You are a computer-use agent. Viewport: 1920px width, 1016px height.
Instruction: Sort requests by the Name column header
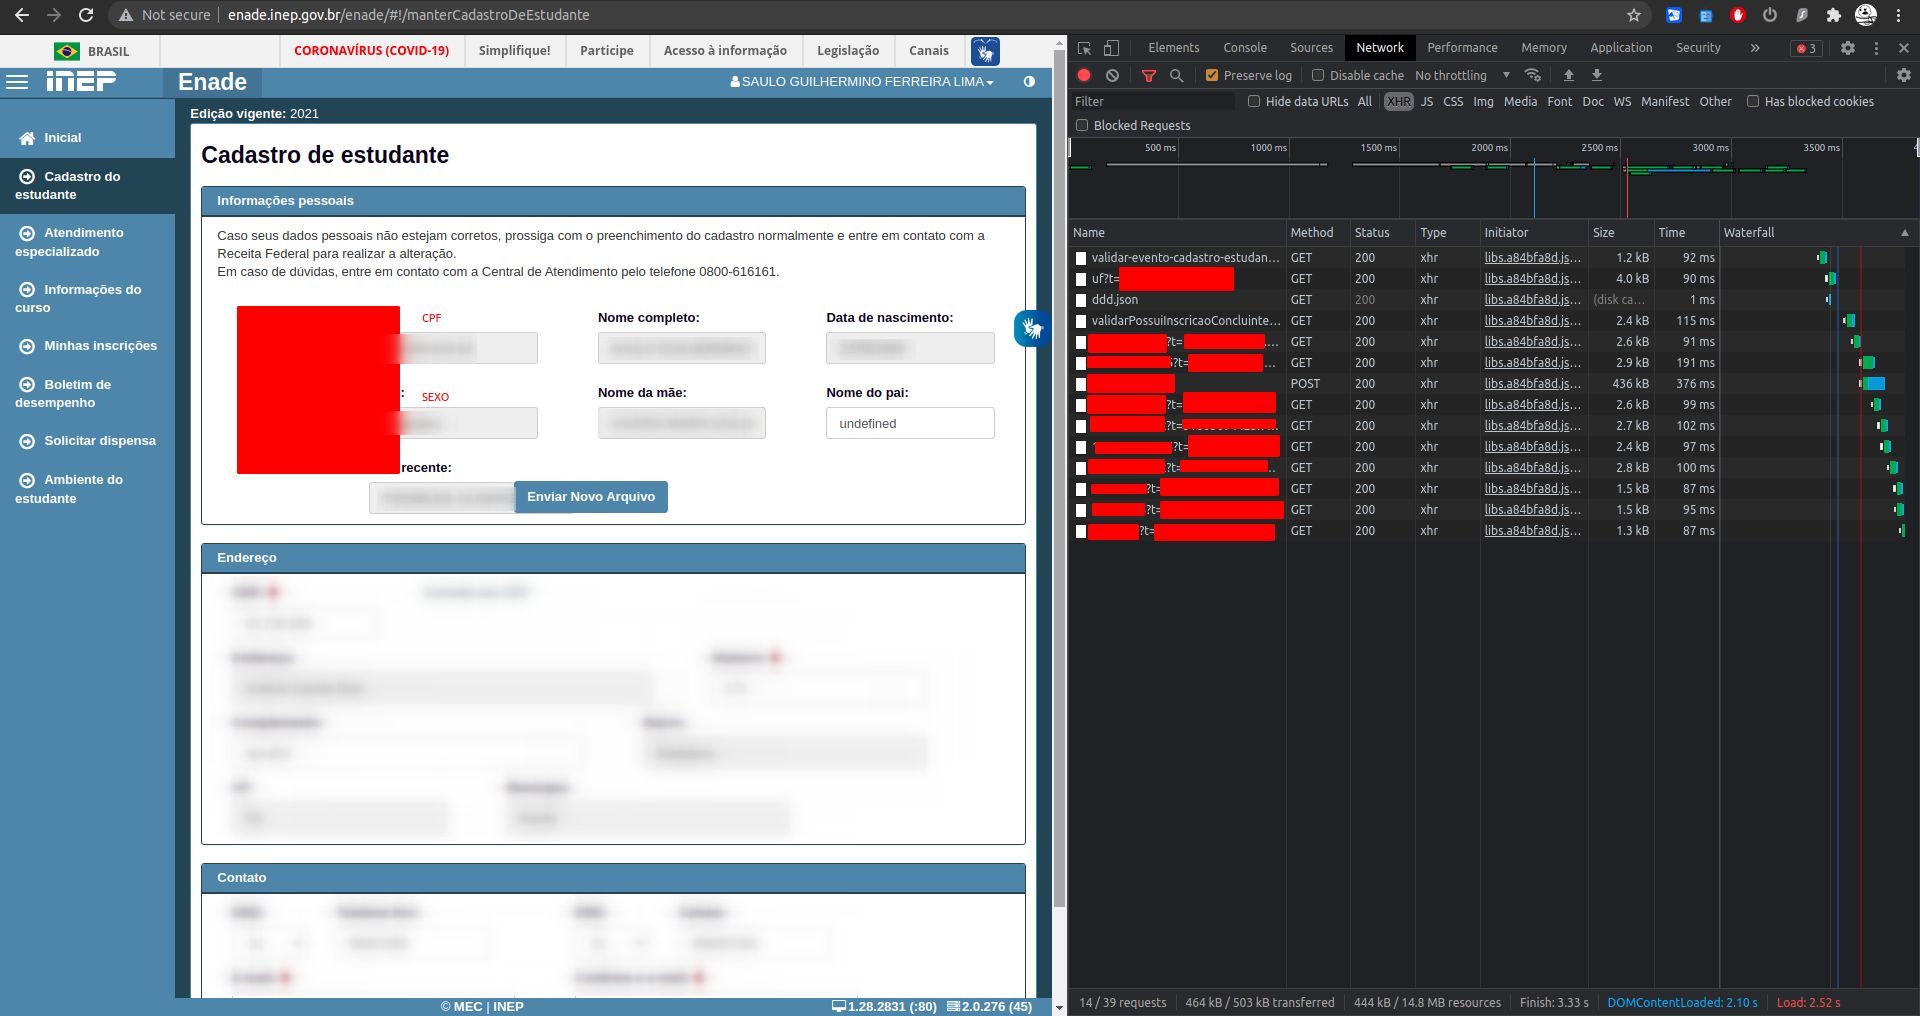pos(1177,232)
